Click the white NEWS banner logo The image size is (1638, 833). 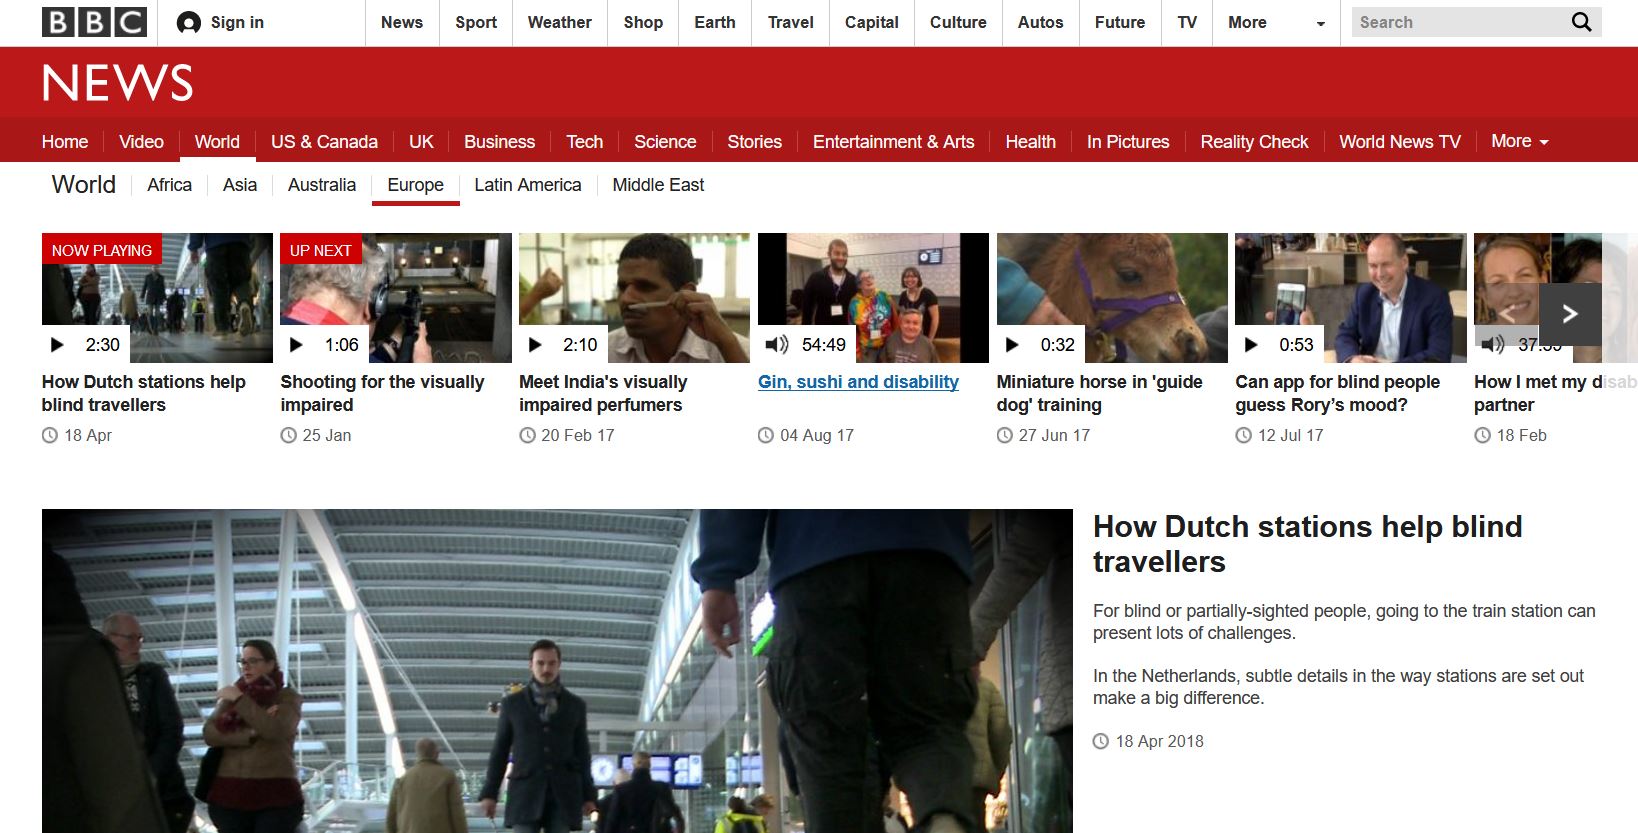click(x=117, y=83)
